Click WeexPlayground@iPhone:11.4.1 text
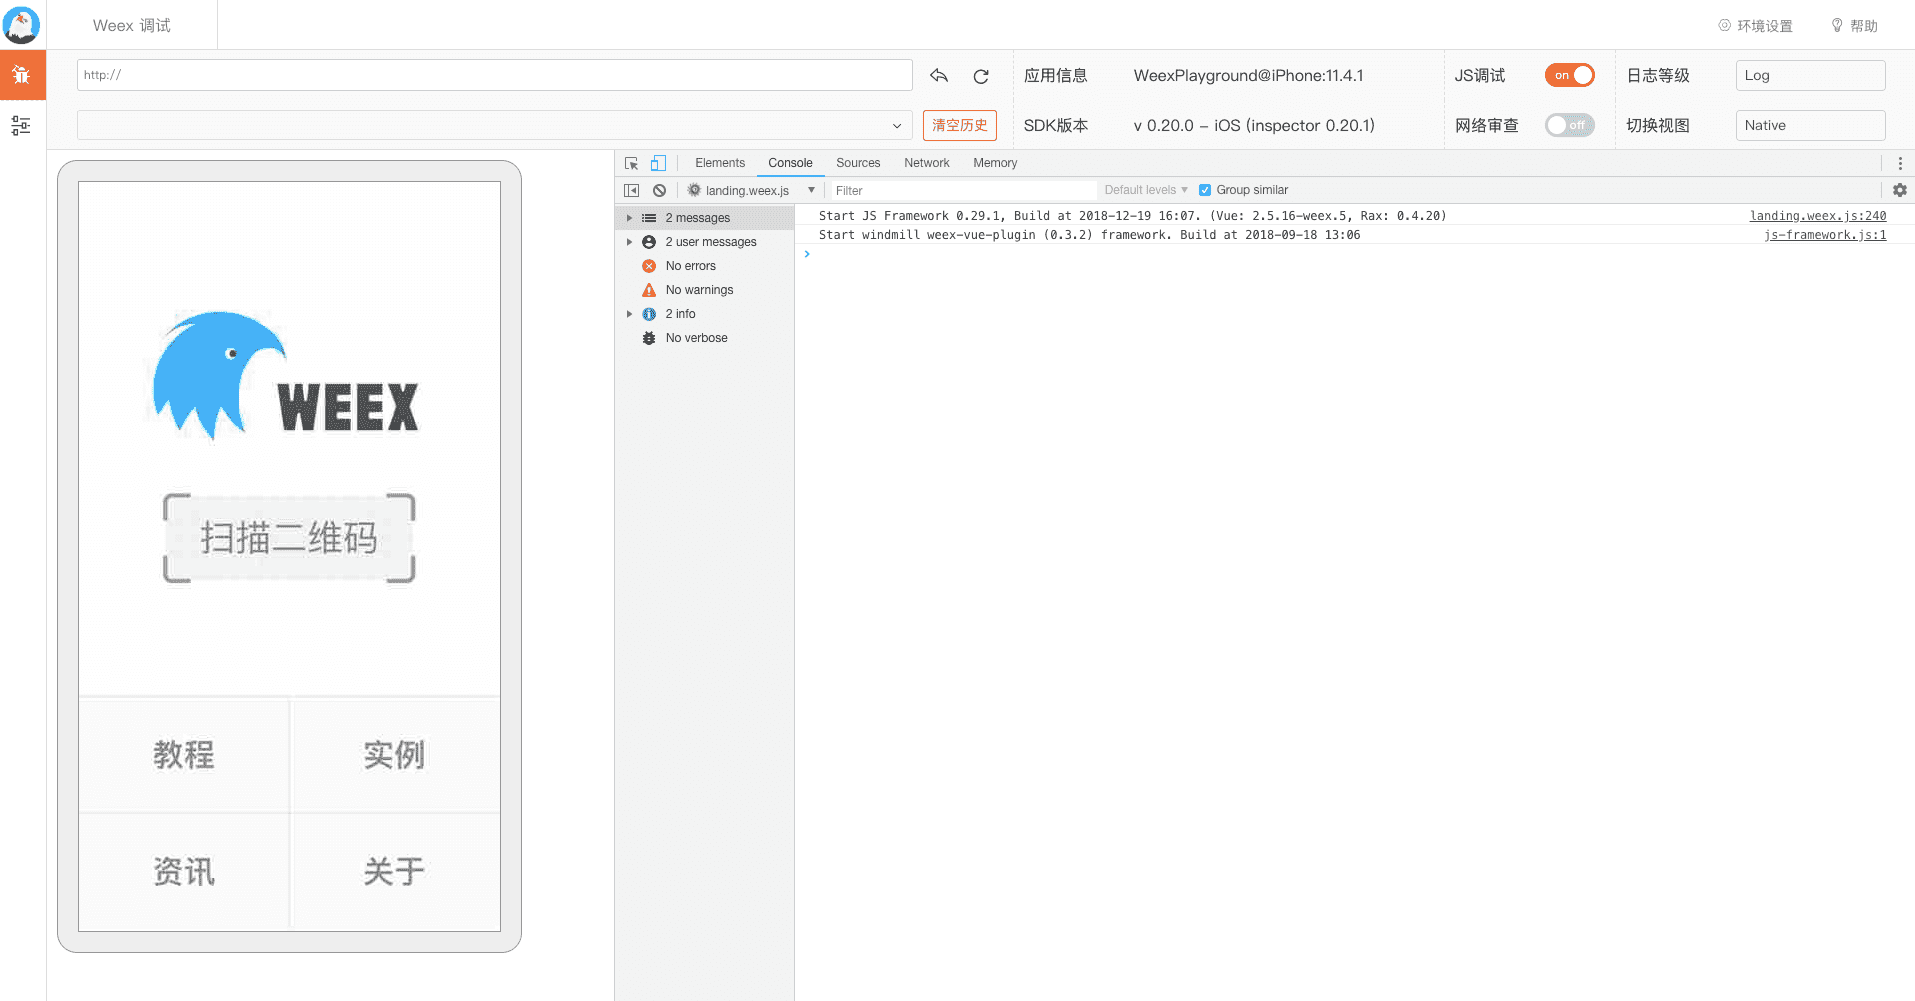Screen dimensions: 1915x1001 click(x=1248, y=76)
